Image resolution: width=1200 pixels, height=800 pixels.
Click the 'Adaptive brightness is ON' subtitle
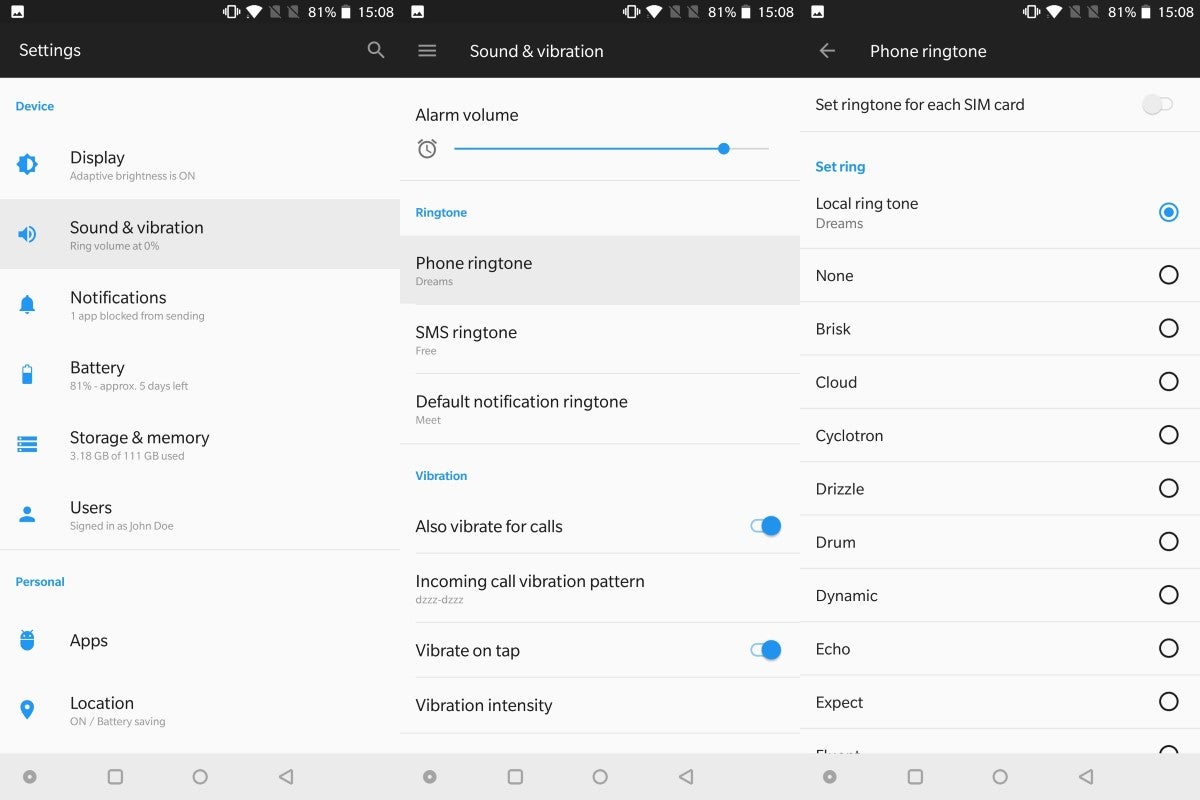click(x=132, y=176)
